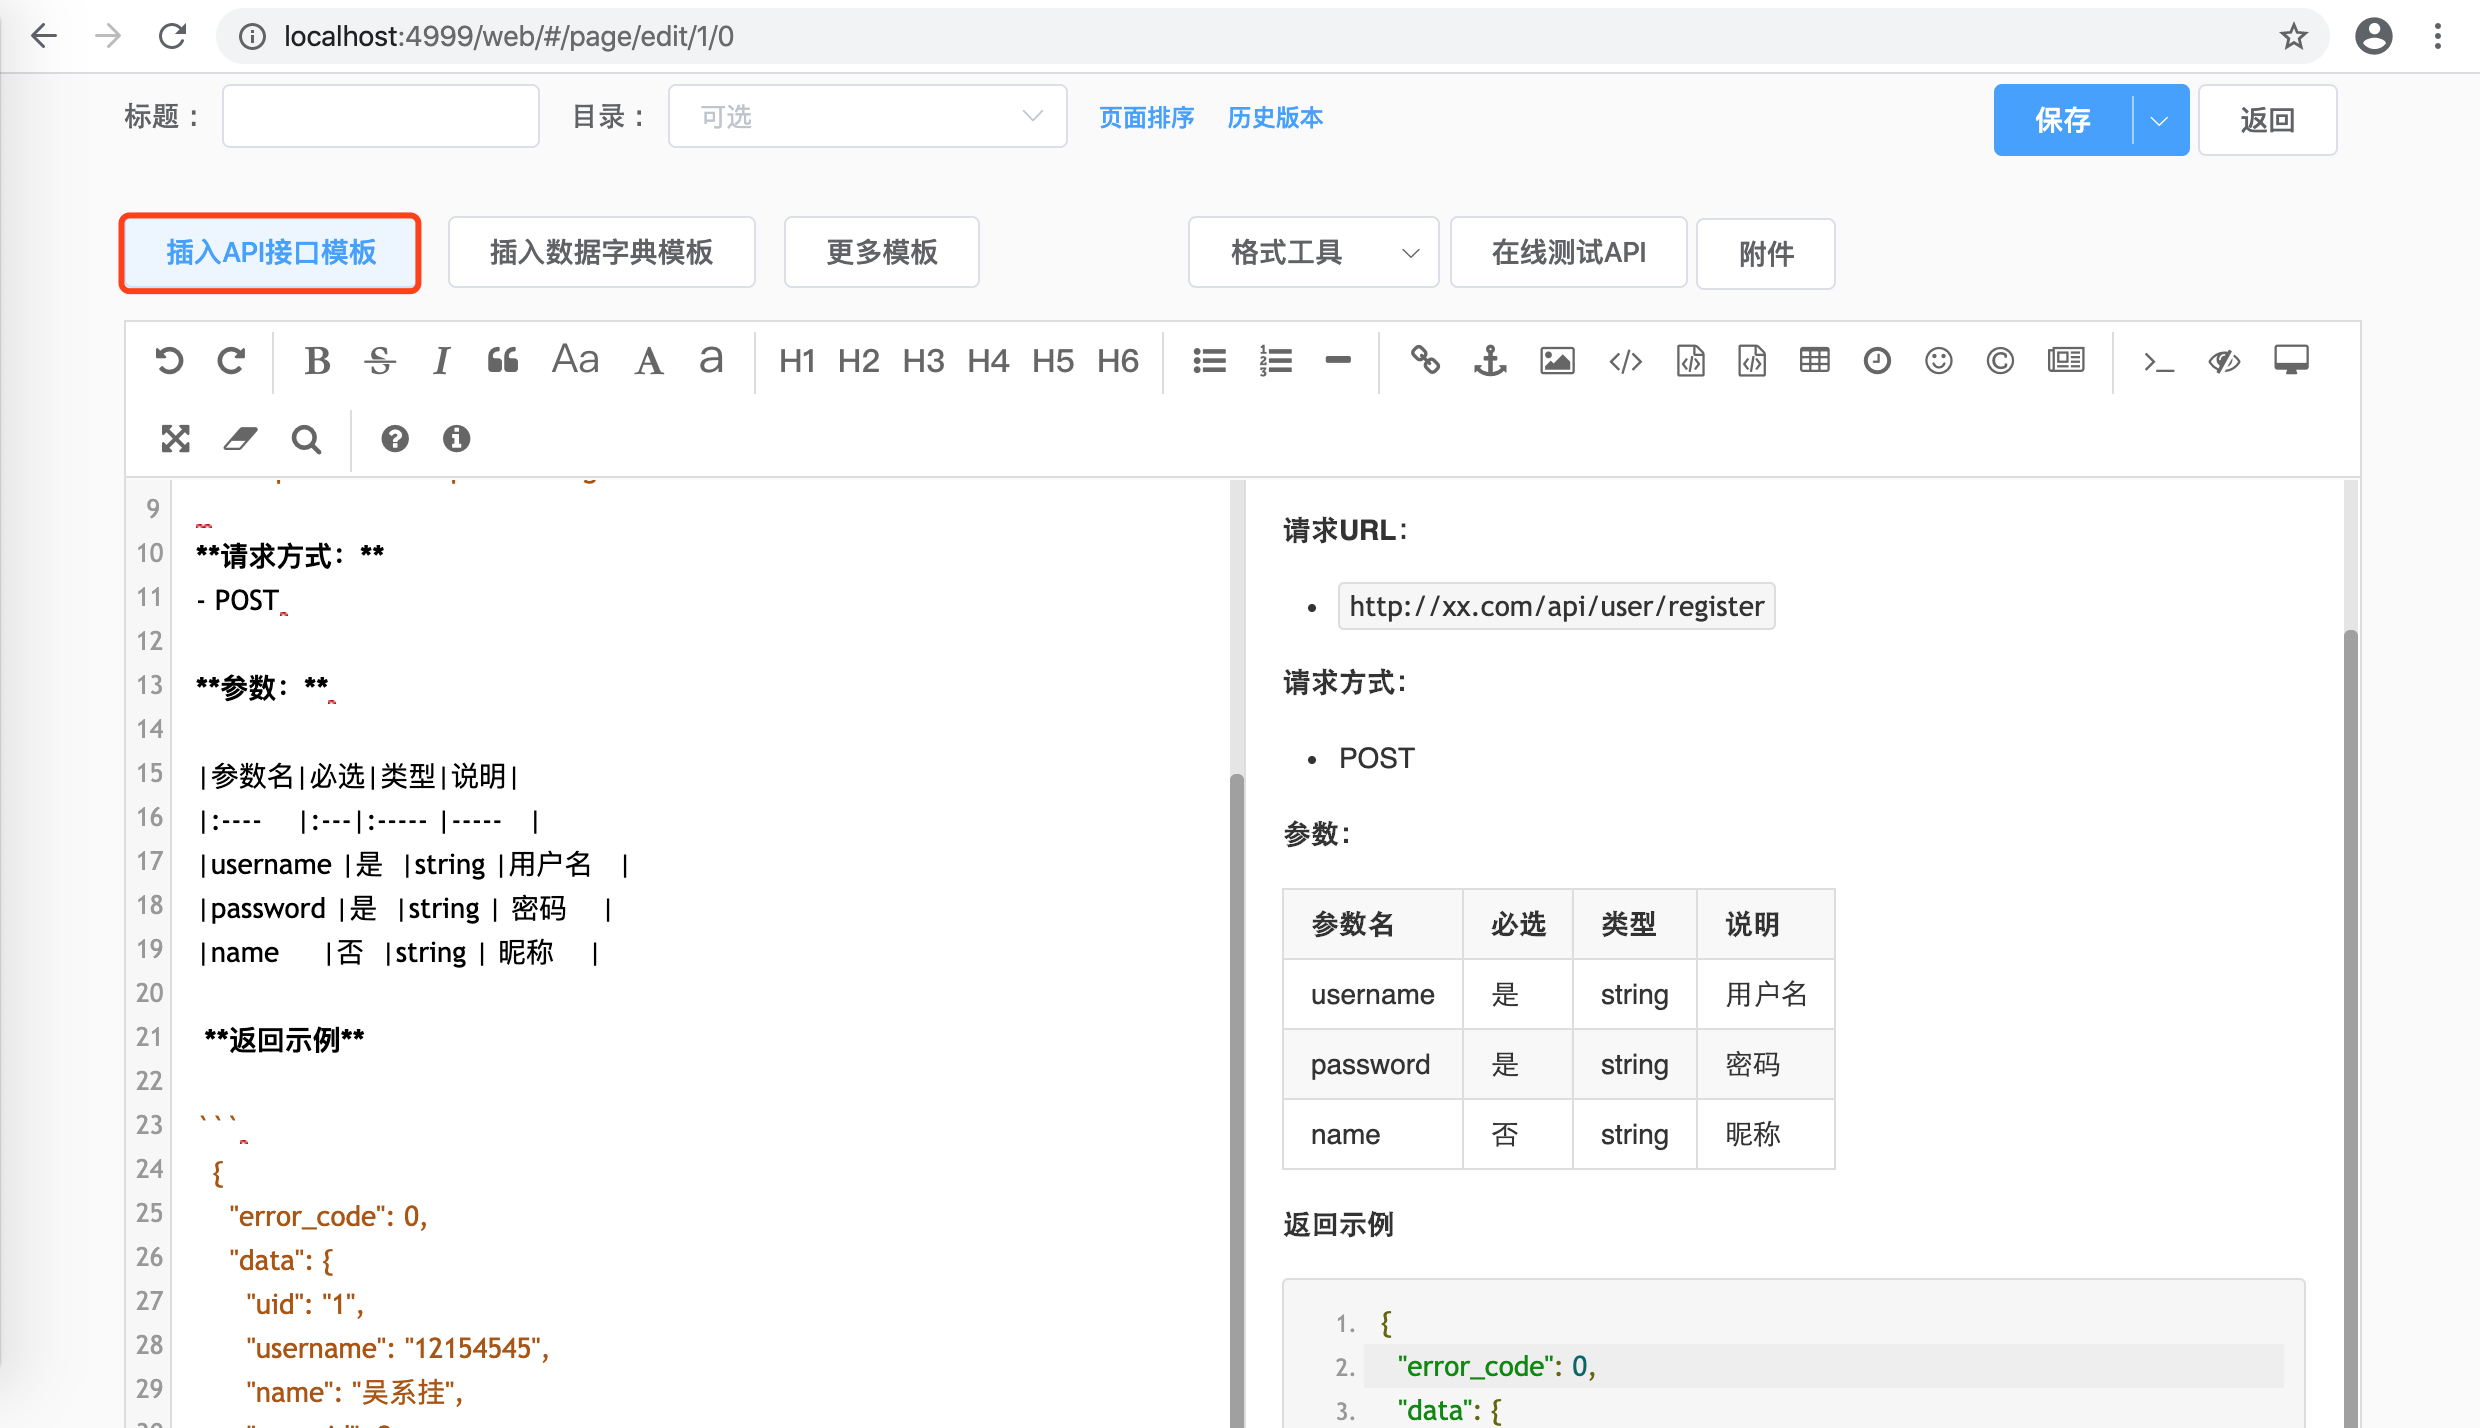Insert an unordered bullet list
Viewport: 2480px width, 1428px height.
click(1210, 360)
